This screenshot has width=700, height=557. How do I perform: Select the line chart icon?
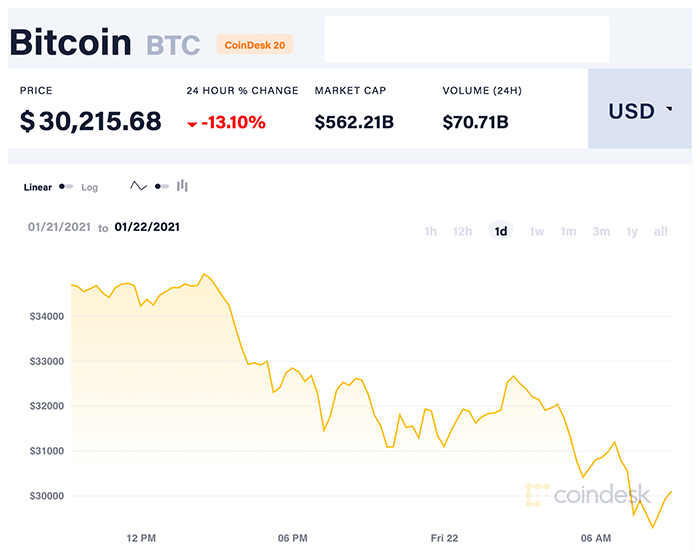(x=139, y=186)
